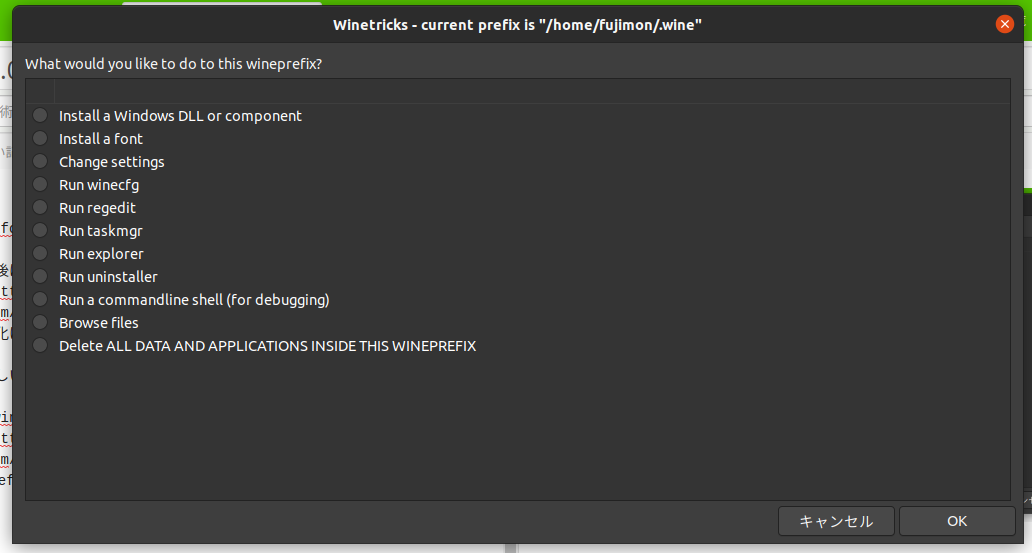Select the 'Delete ALL DATA AND APPLICATIONS' radio option
The width and height of the screenshot is (1032, 553).
[x=40, y=346]
